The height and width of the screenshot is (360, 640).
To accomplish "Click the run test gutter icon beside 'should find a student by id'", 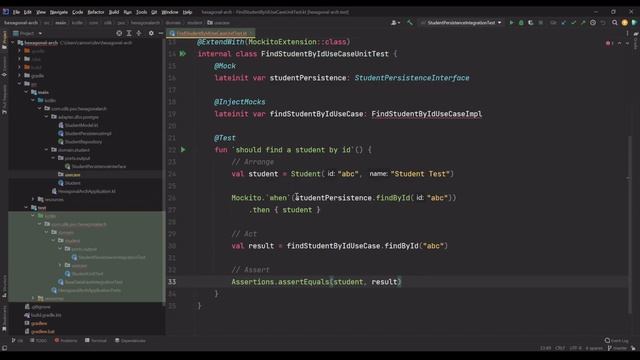I will [x=183, y=150].
